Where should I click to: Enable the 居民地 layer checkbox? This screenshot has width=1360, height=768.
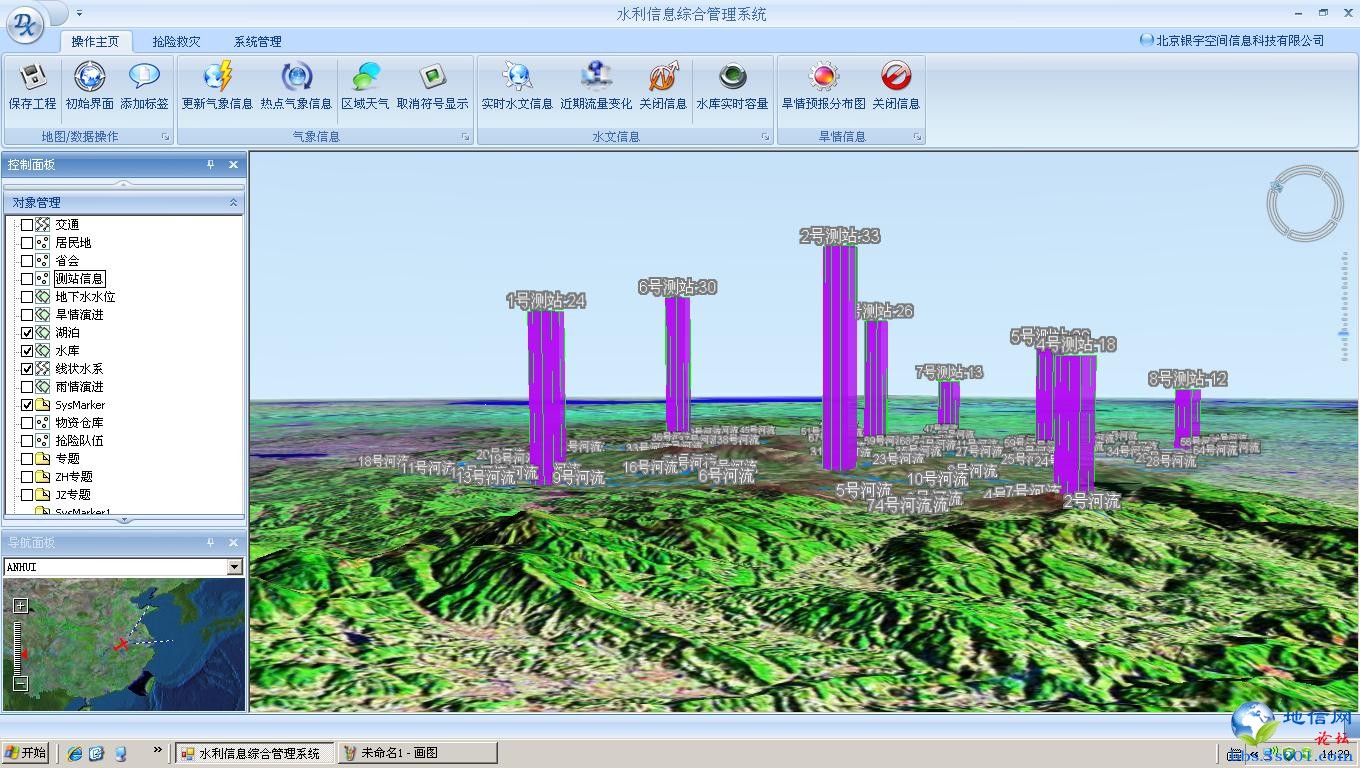(27, 243)
